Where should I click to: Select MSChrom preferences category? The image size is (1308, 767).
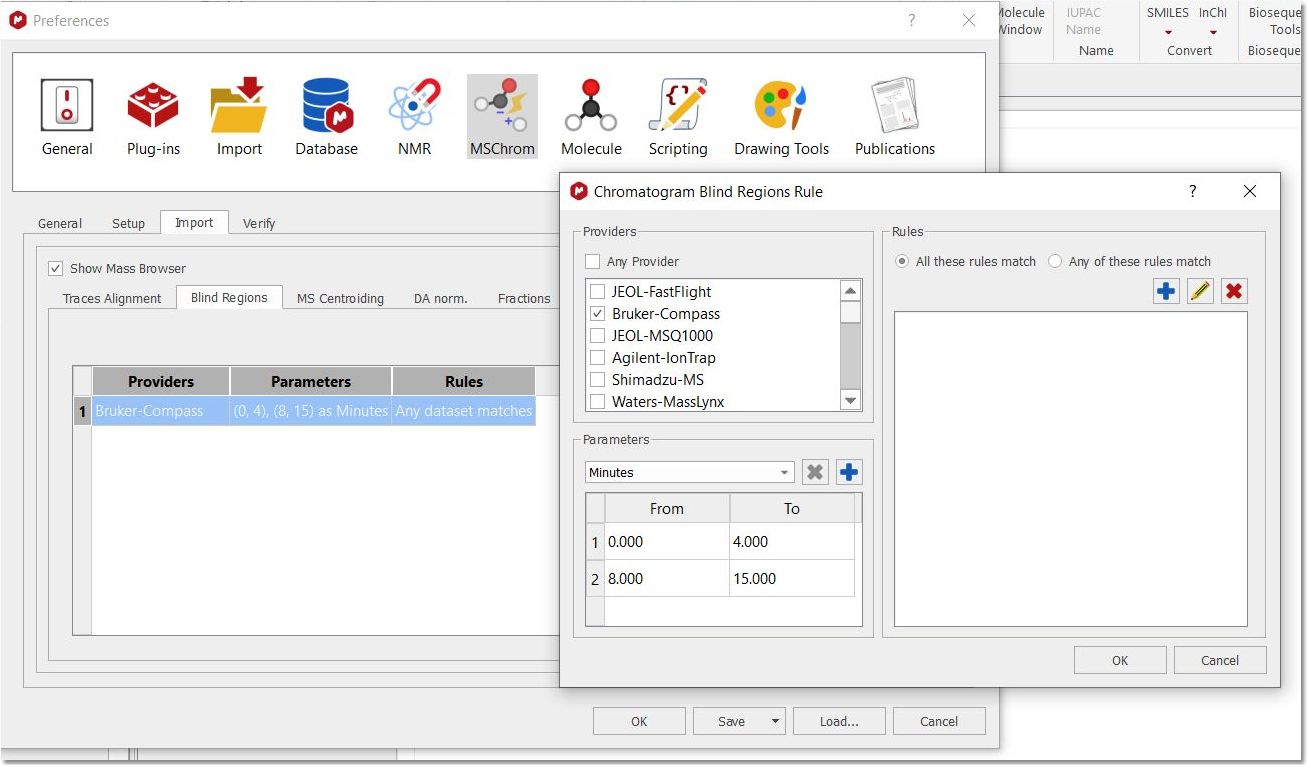click(502, 118)
